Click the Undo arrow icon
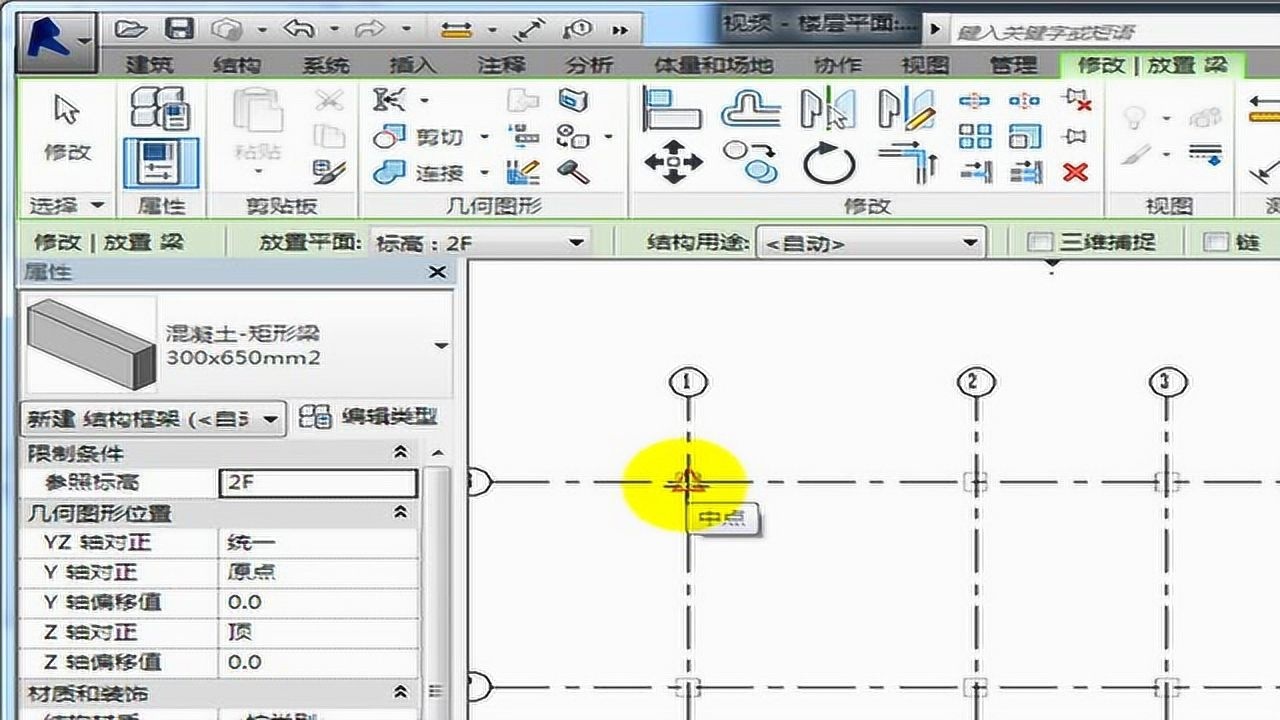1280x720 pixels. pyautogui.click(x=300, y=29)
